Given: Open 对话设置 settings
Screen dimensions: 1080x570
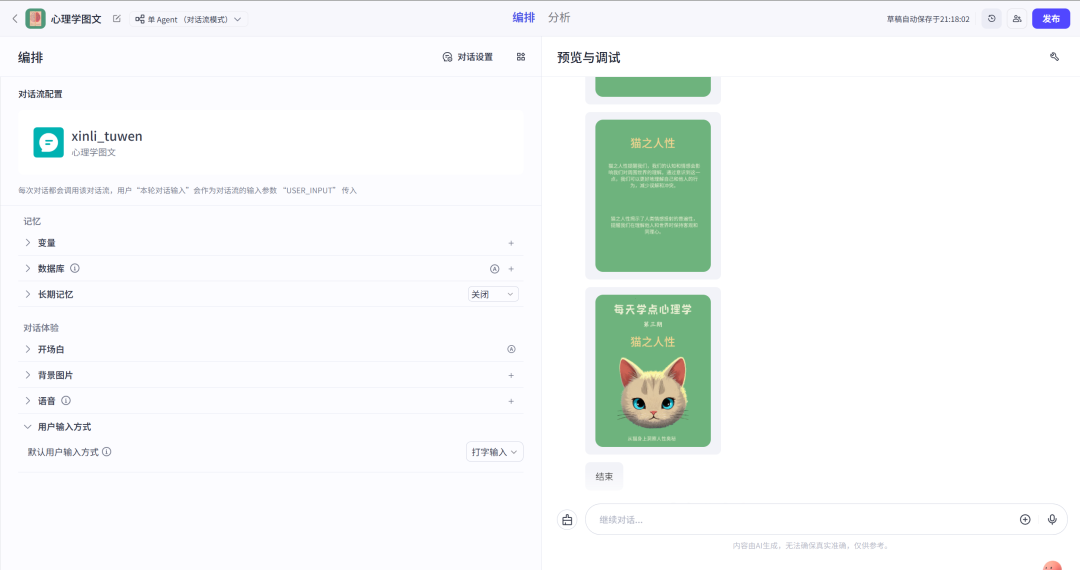Looking at the screenshot, I should pos(468,57).
